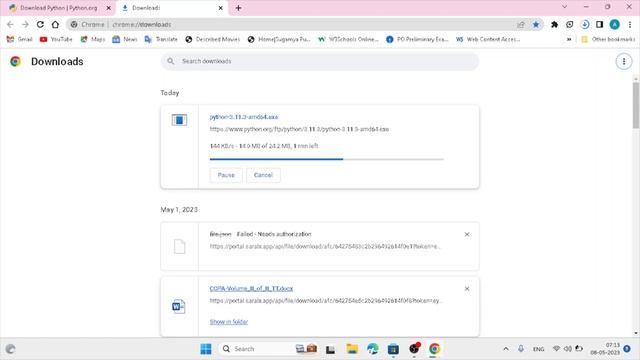Open the notification count badge
The height and width of the screenshot is (360, 640).
point(627,349)
